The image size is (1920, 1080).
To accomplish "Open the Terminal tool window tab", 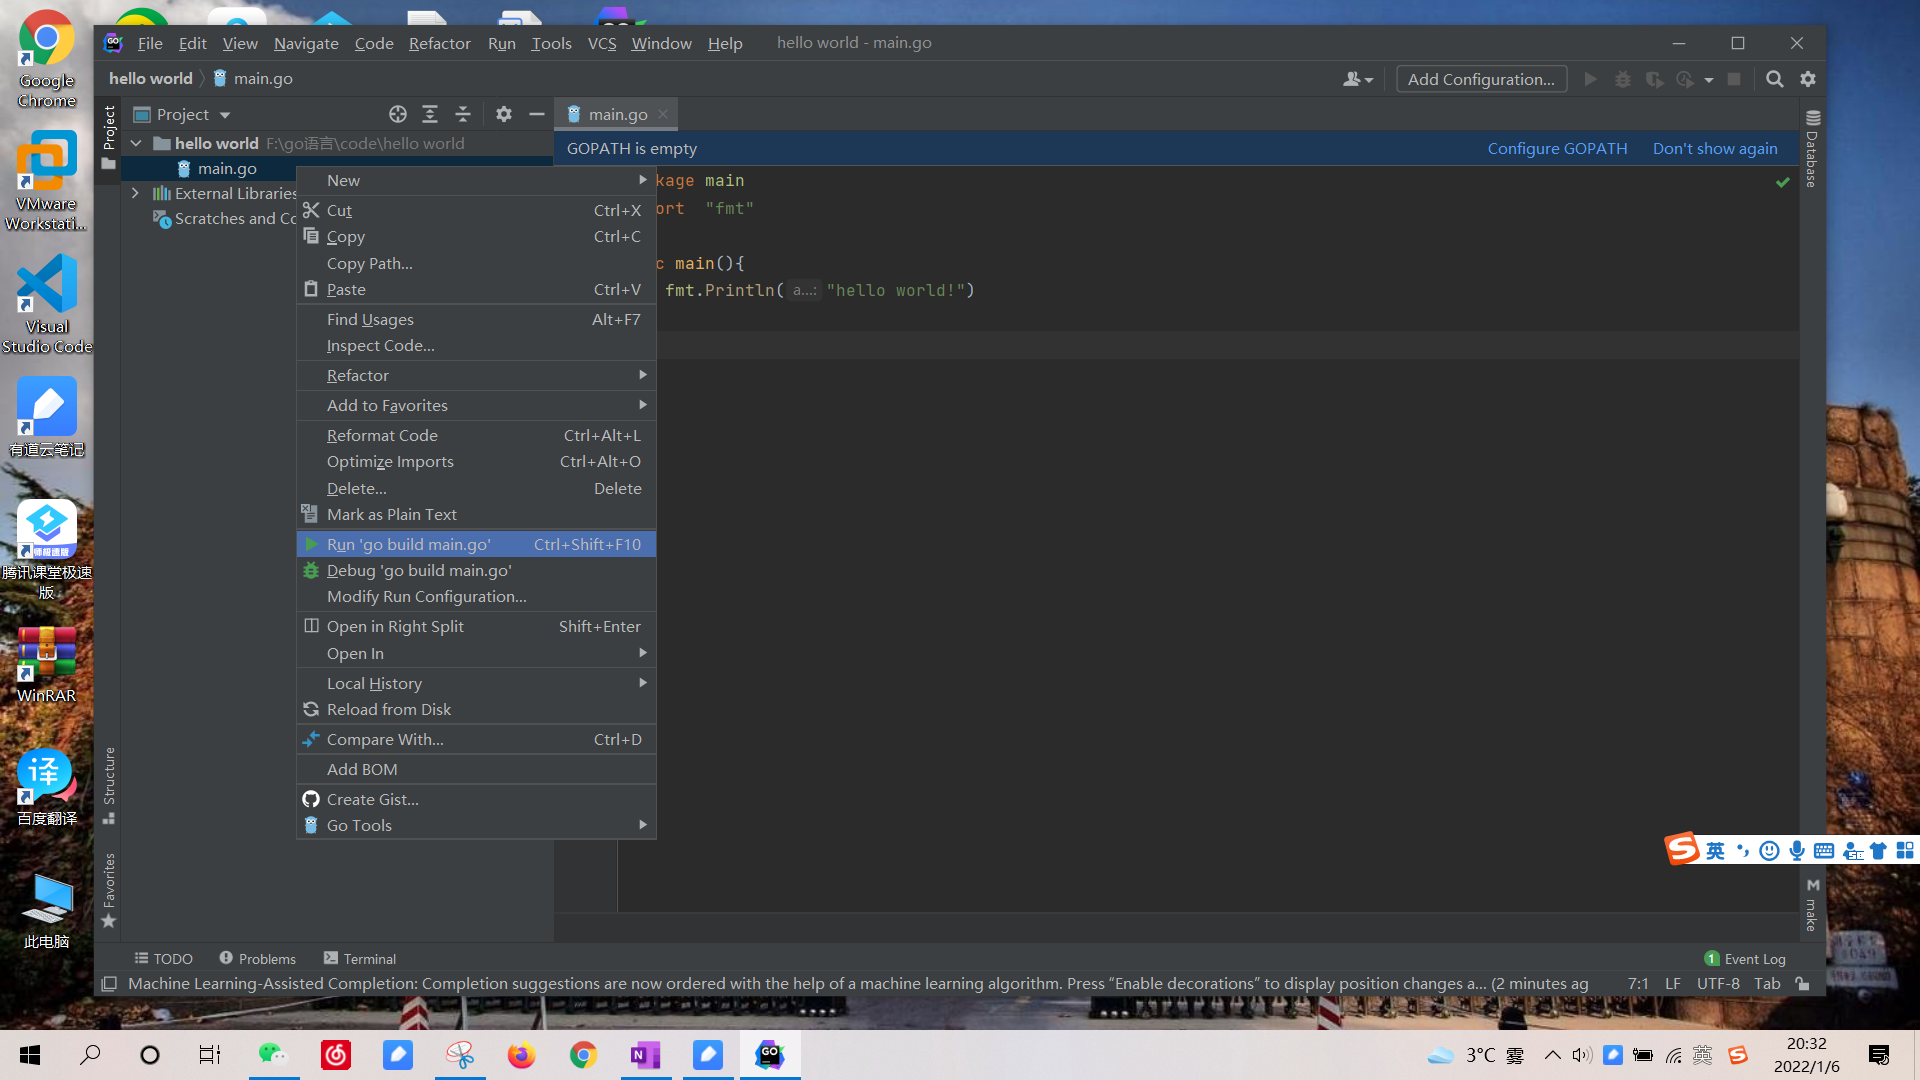I will pos(360,958).
